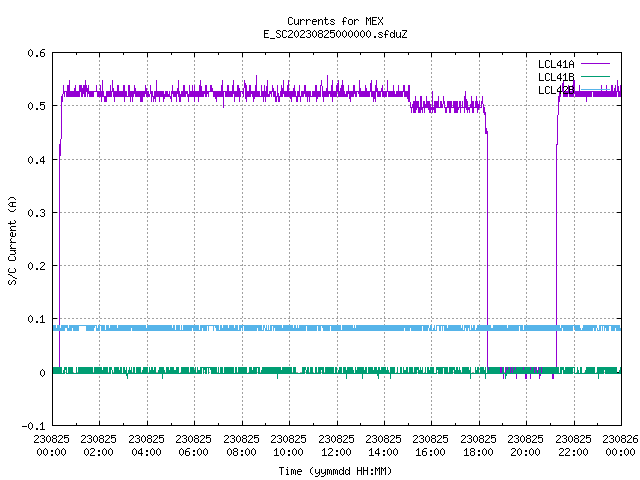
Task: Click the y-axis tick value 0.5
Action: [36, 106]
